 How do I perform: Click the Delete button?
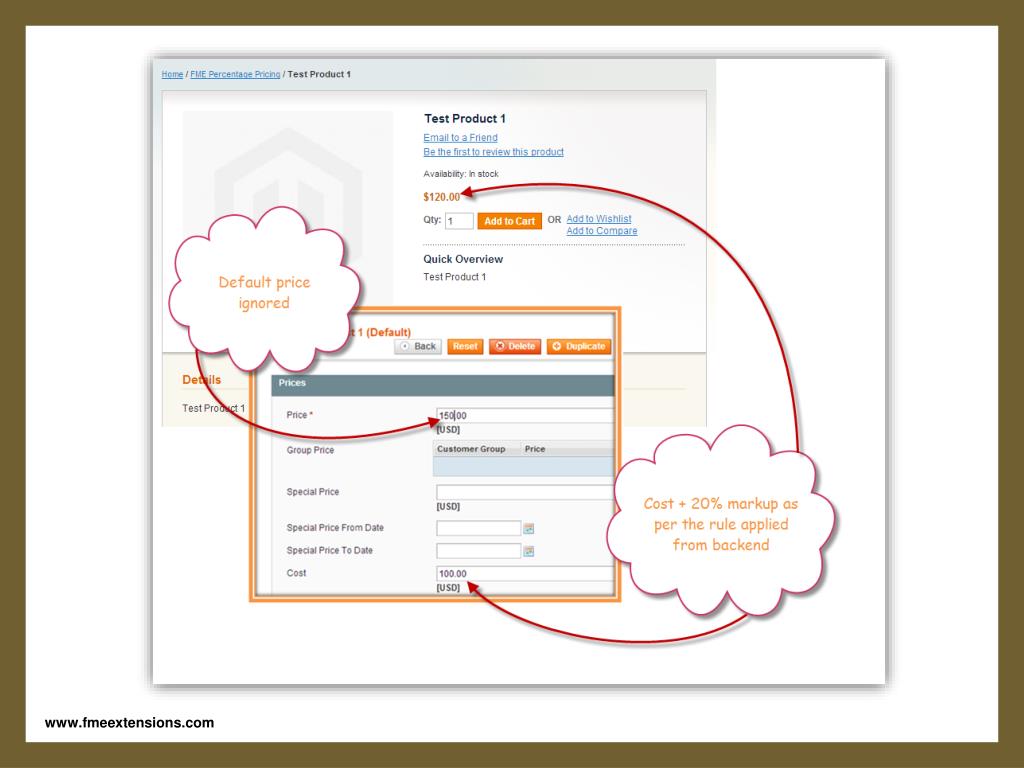(x=515, y=346)
